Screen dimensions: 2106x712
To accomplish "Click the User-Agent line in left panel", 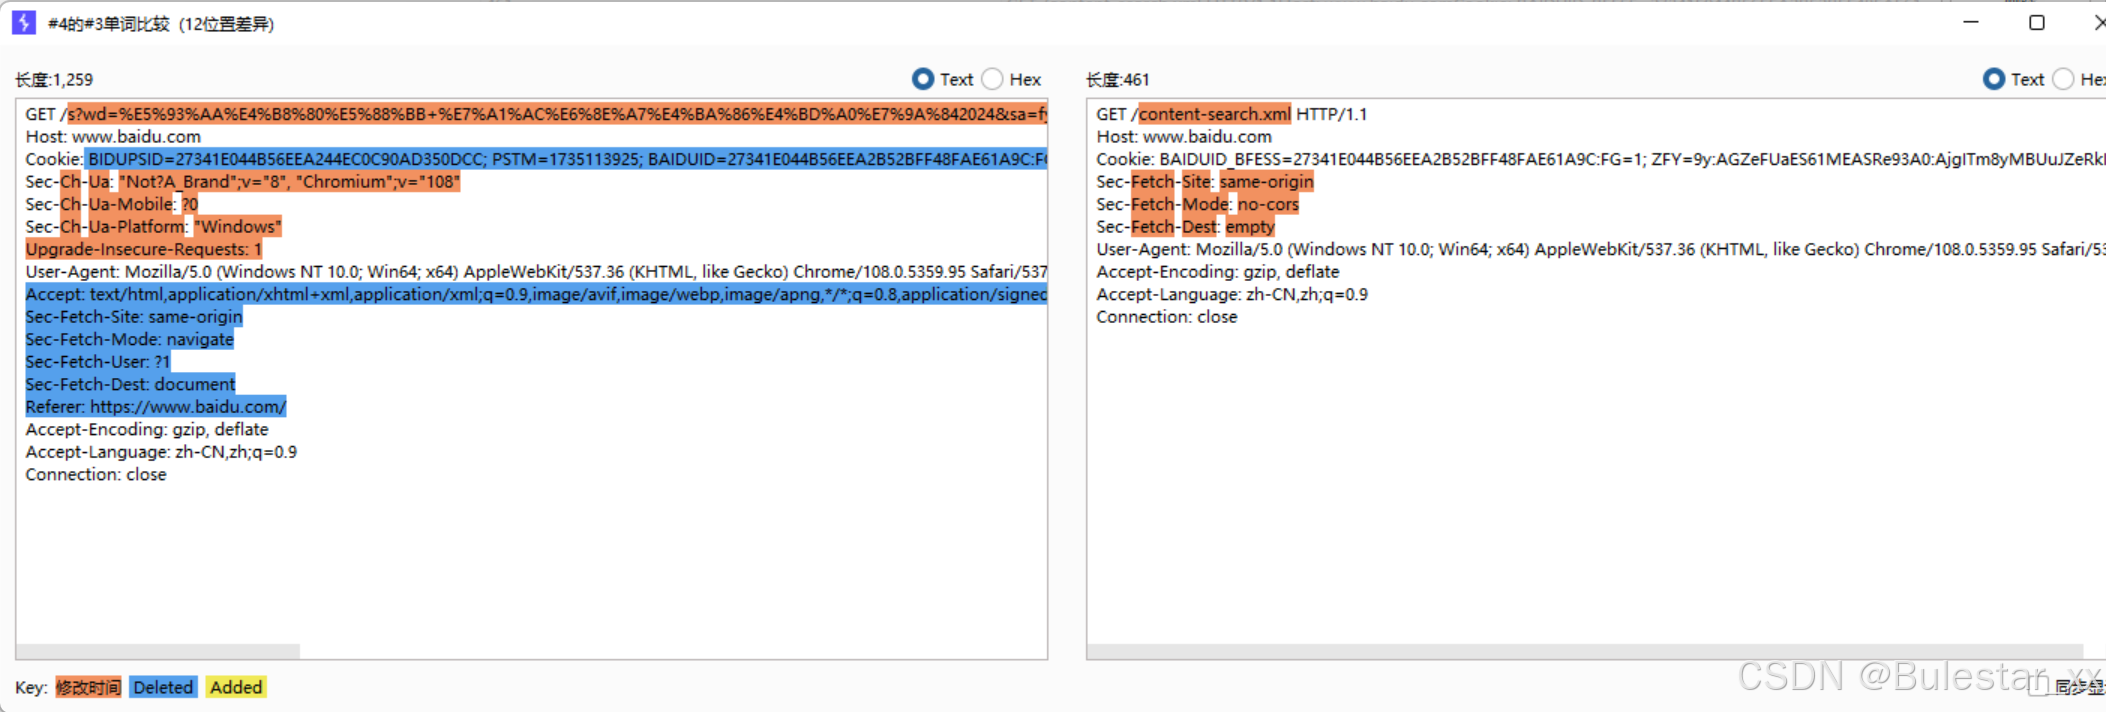I will [x=536, y=272].
